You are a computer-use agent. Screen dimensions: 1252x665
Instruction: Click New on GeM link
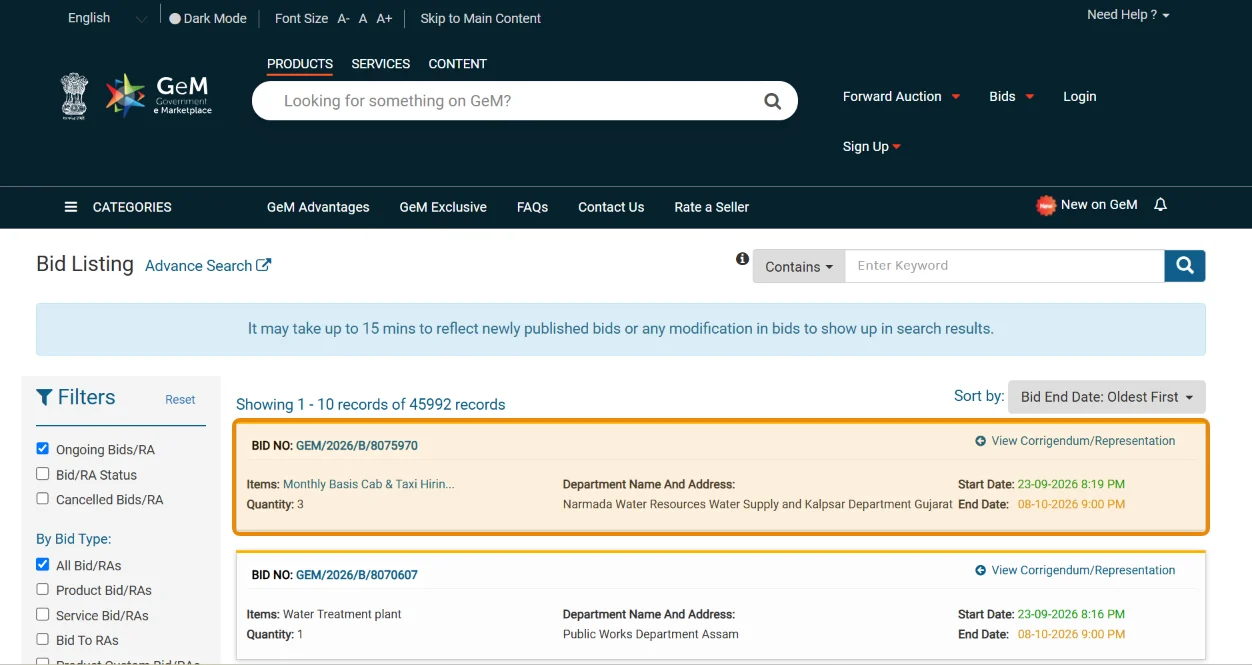tap(1099, 205)
